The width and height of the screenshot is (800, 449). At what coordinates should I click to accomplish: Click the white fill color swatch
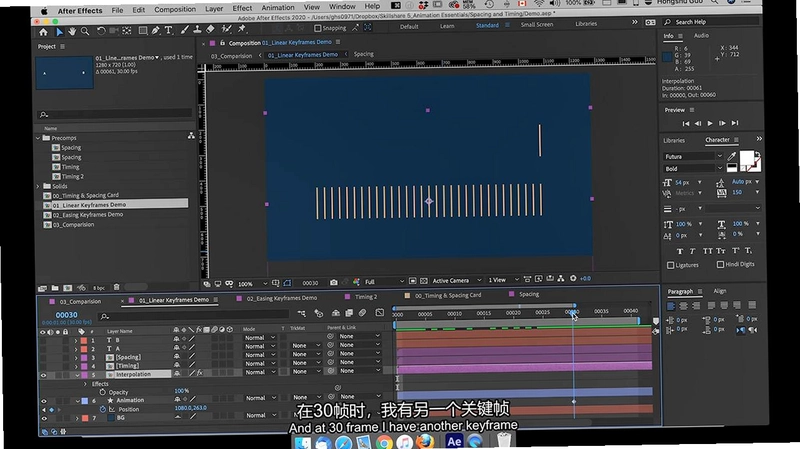[746, 158]
